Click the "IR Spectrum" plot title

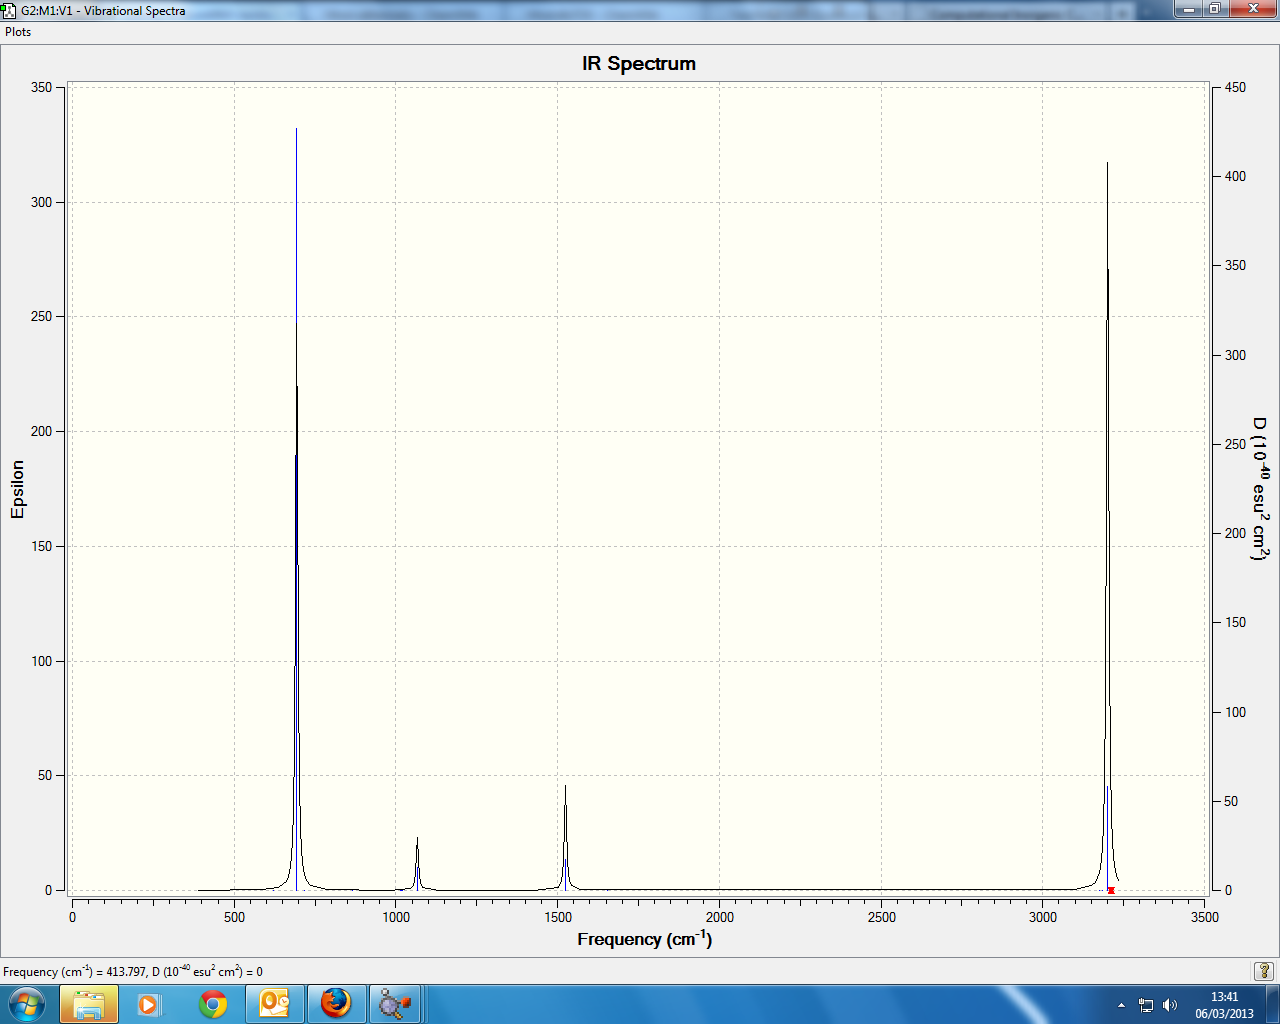[639, 64]
